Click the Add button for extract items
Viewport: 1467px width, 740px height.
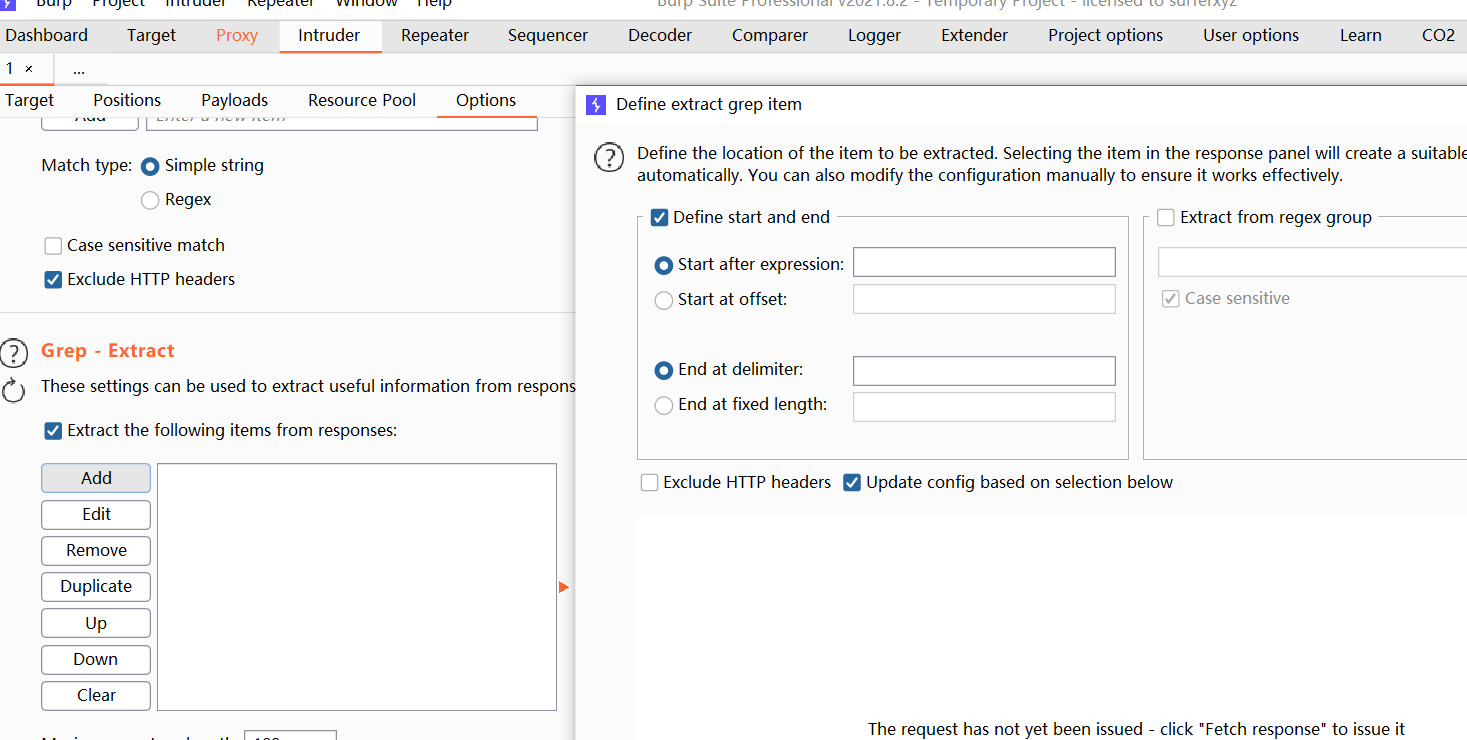pyautogui.click(x=96, y=478)
